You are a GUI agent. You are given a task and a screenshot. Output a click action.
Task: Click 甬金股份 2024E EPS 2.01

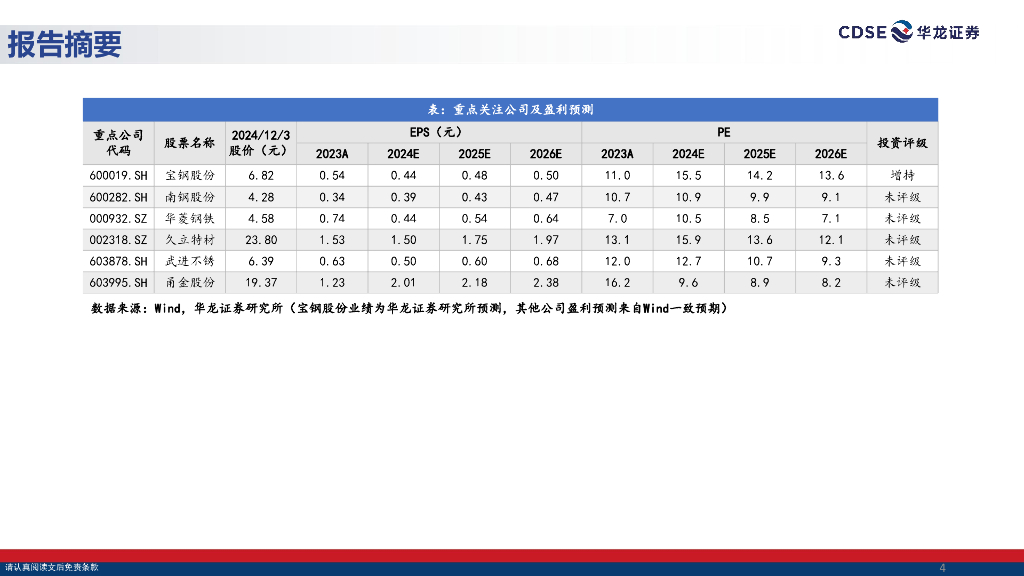pos(403,283)
